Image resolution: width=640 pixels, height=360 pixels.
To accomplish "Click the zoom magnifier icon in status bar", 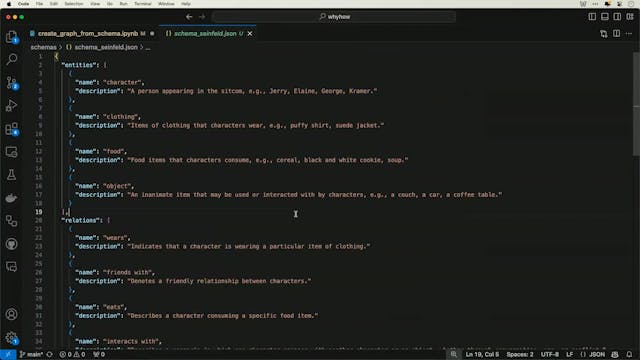I will (453, 354).
